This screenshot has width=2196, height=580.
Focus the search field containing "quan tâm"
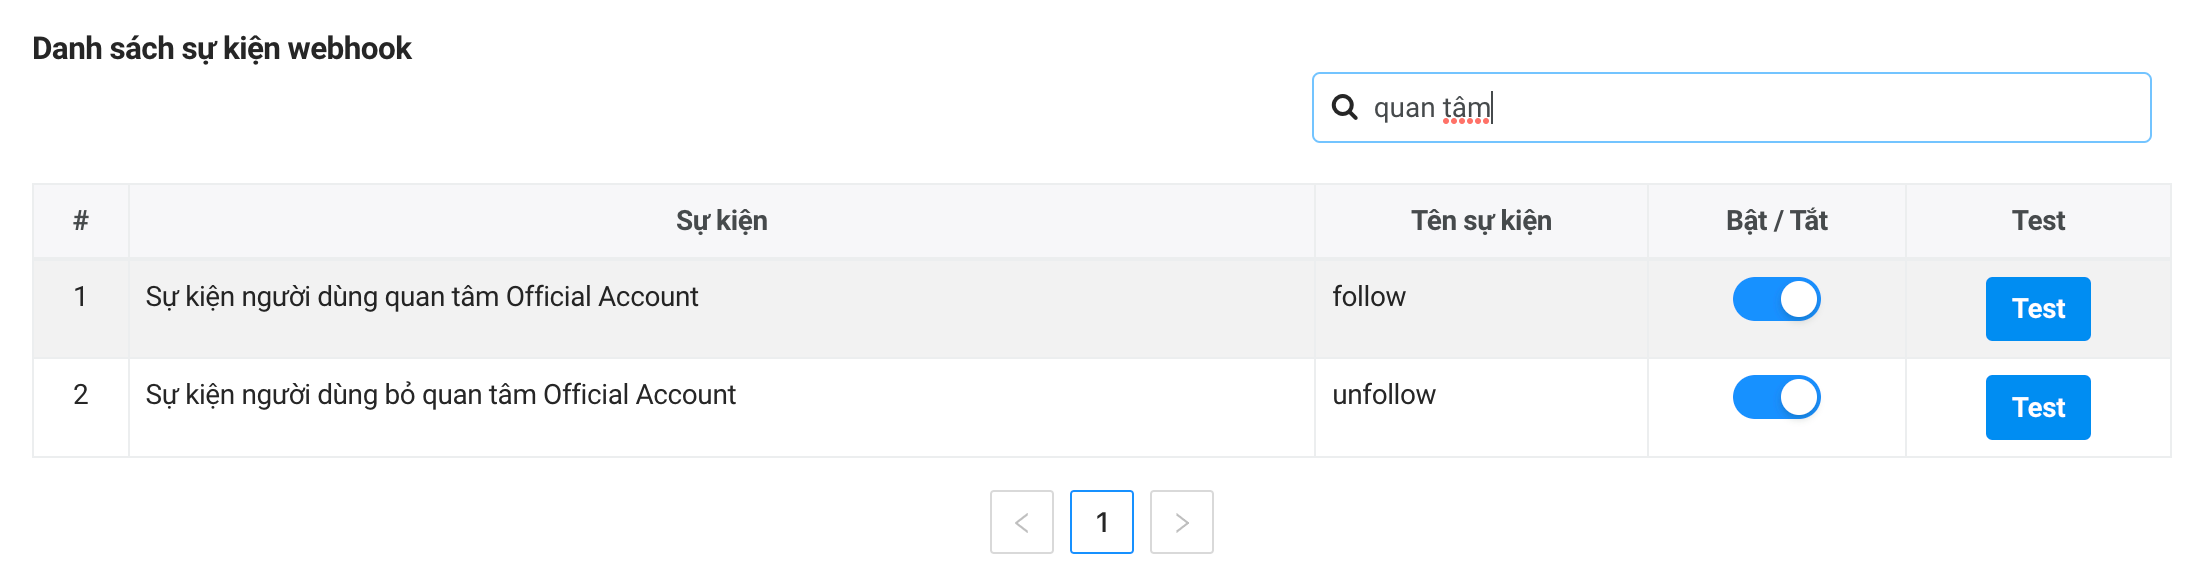(x=1750, y=107)
